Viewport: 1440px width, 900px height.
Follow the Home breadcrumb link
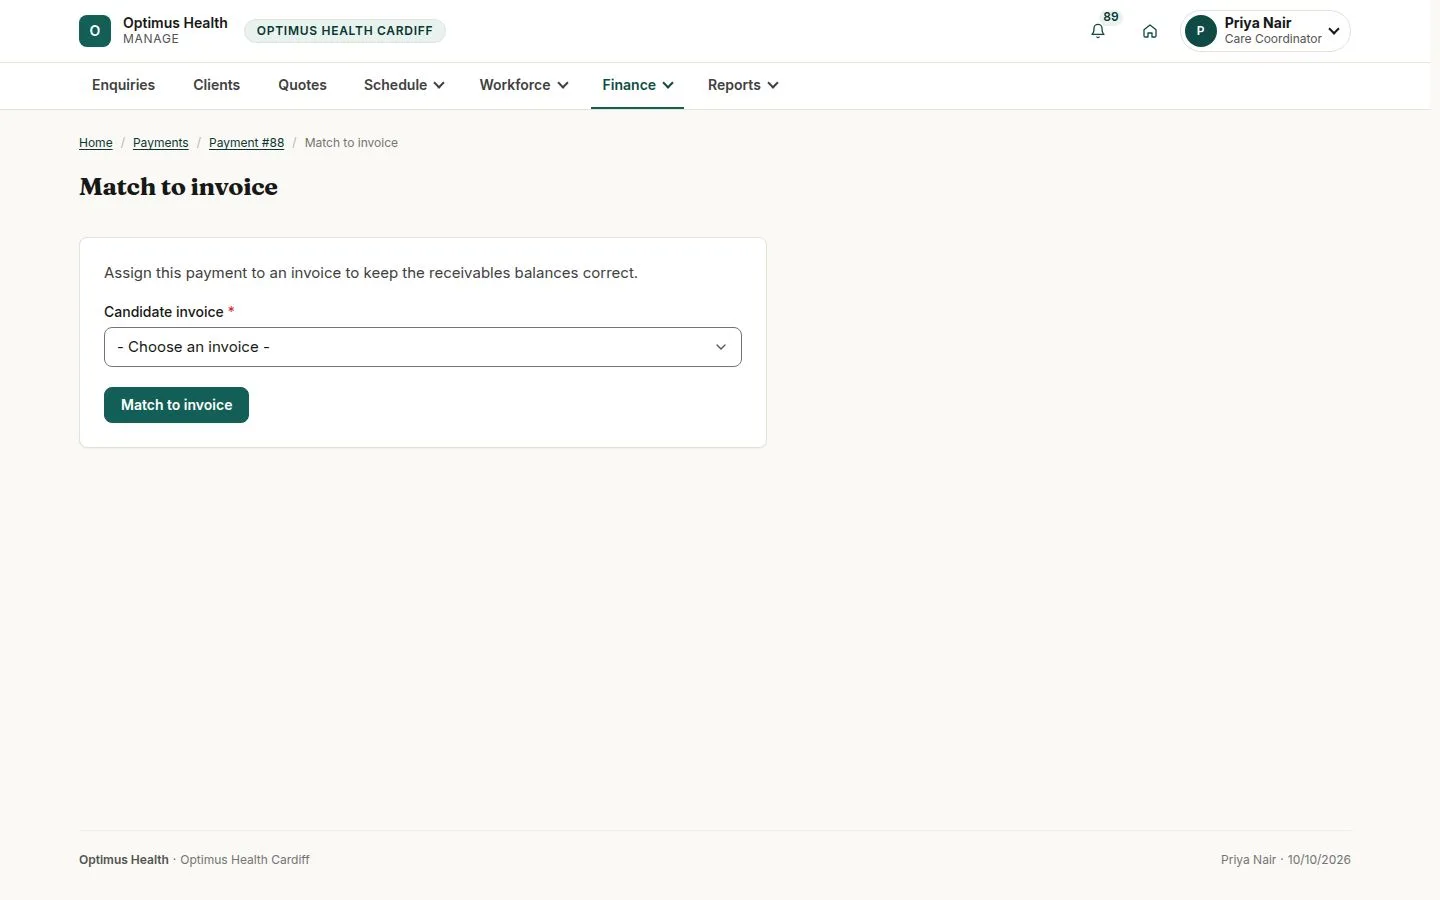(x=96, y=143)
